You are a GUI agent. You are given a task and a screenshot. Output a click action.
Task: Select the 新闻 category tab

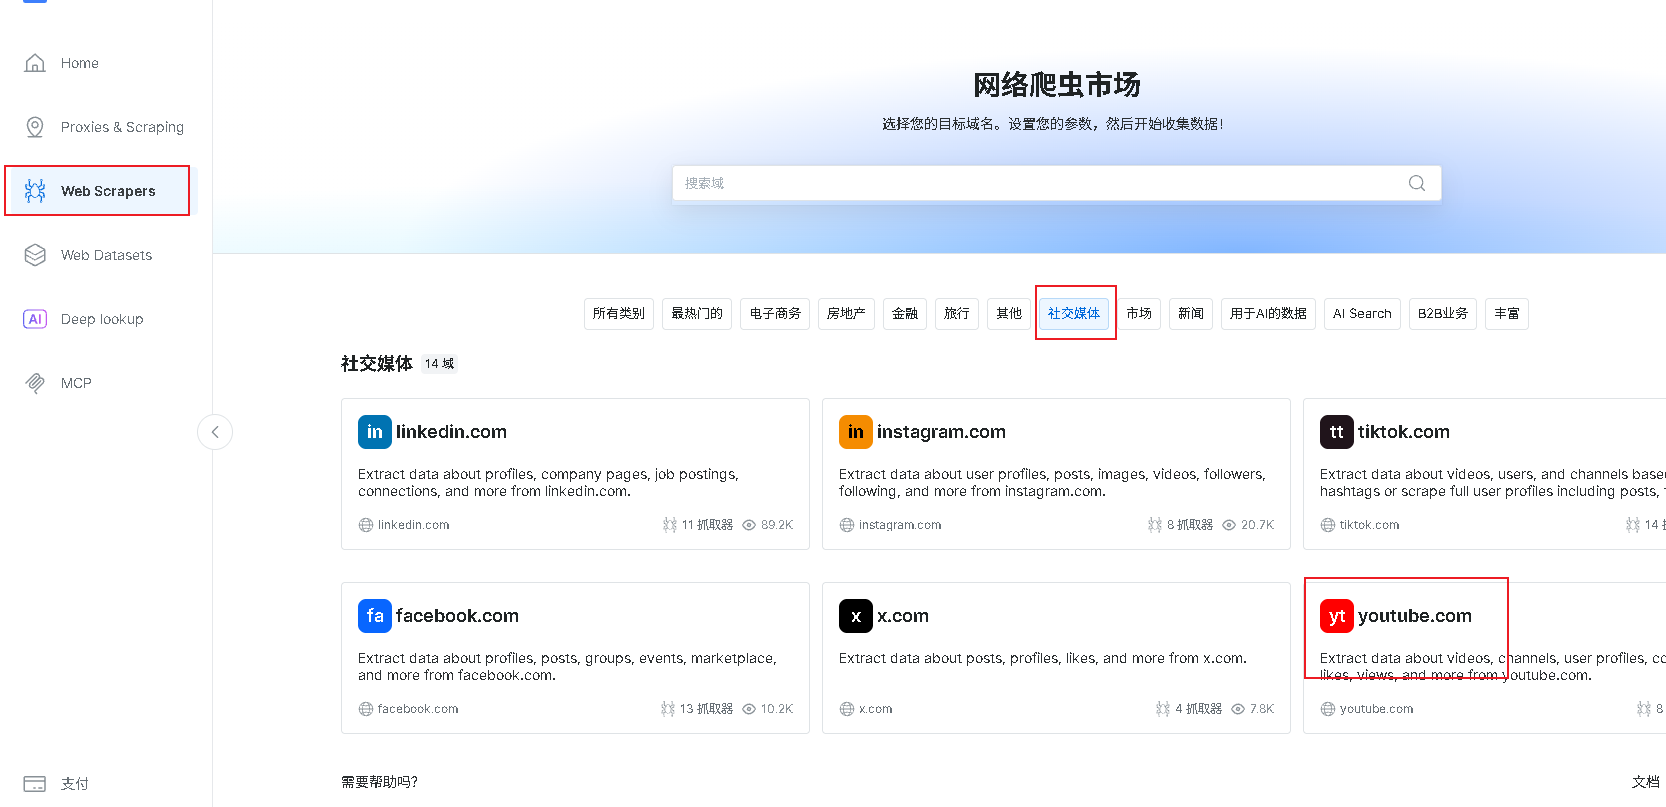tap(1191, 314)
